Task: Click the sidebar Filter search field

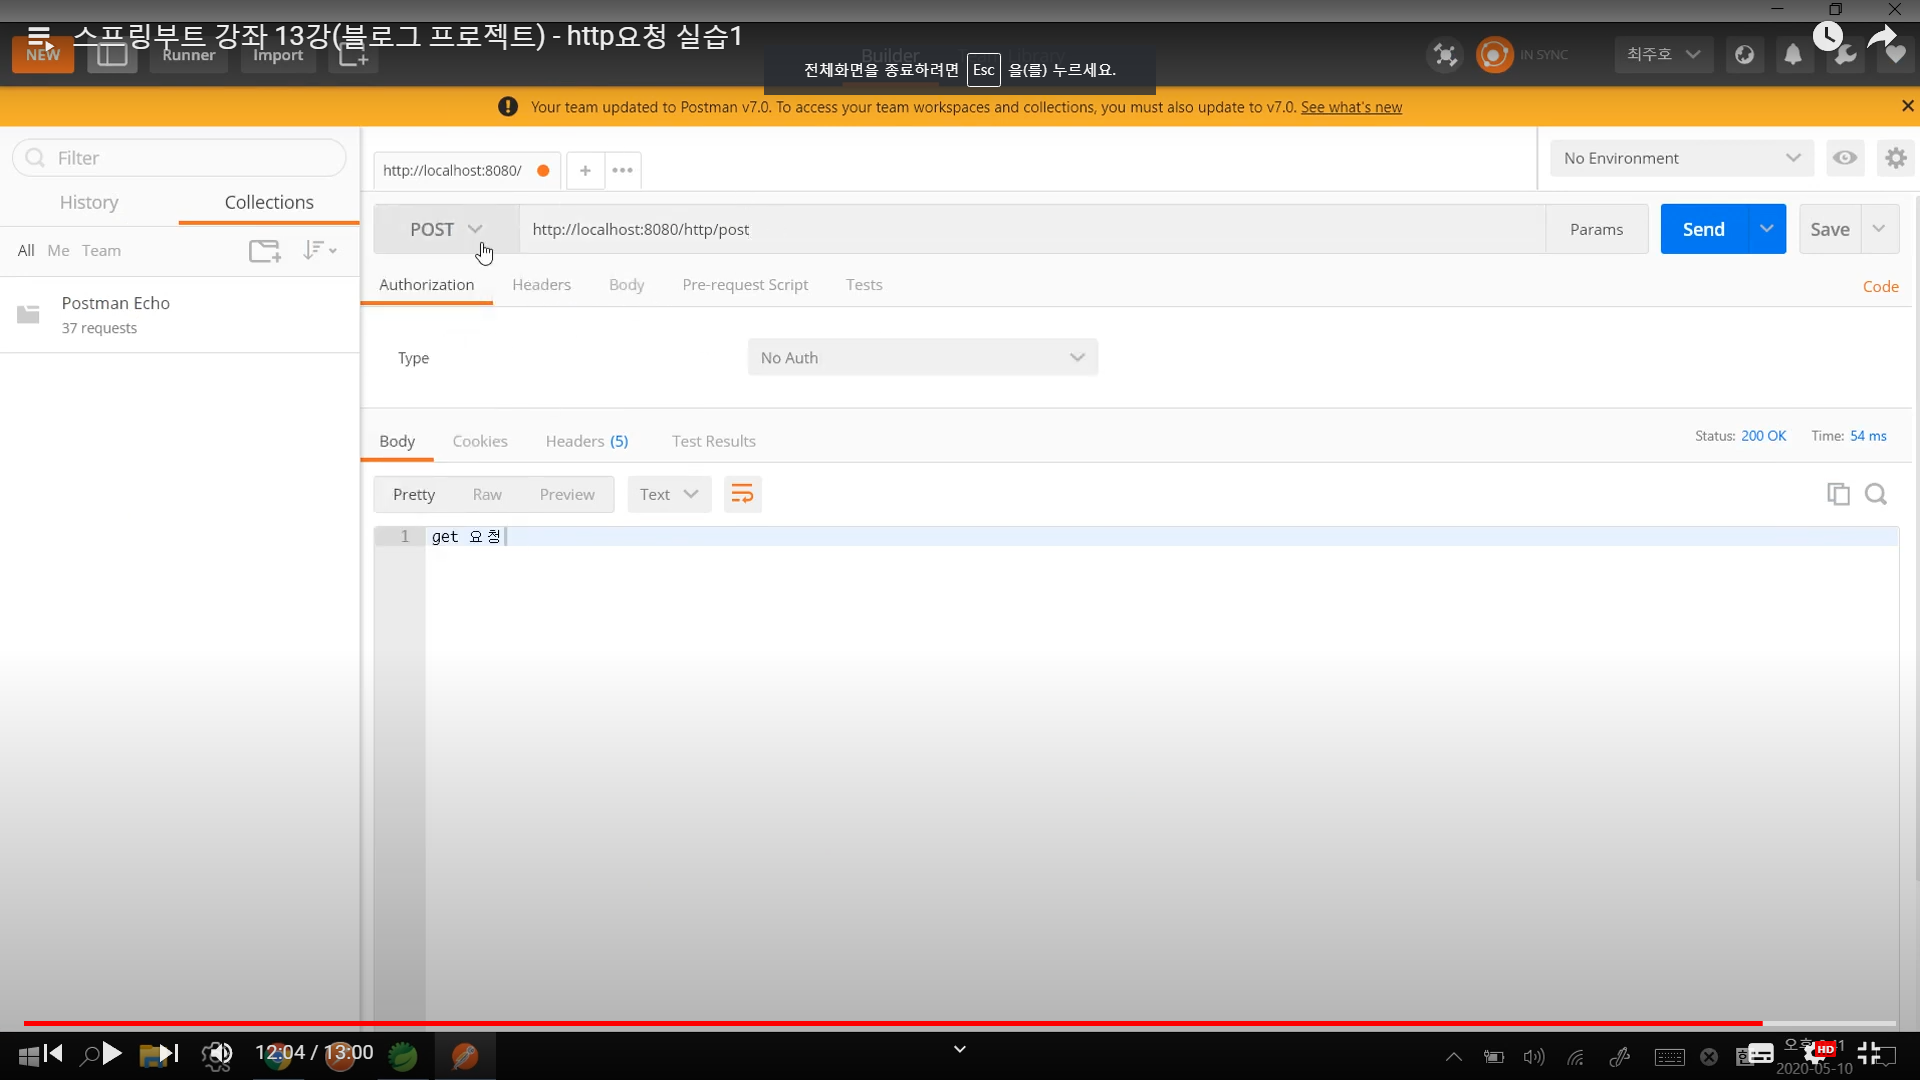Action: [x=180, y=158]
